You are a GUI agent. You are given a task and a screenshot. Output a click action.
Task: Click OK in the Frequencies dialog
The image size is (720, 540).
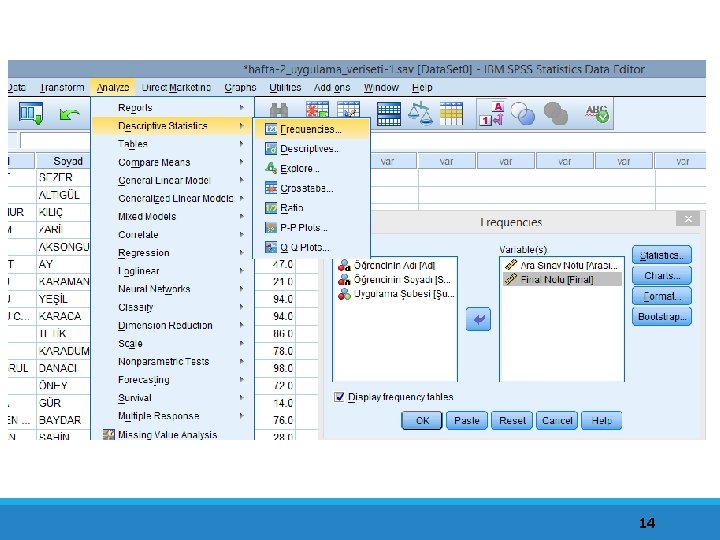coord(422,421)
